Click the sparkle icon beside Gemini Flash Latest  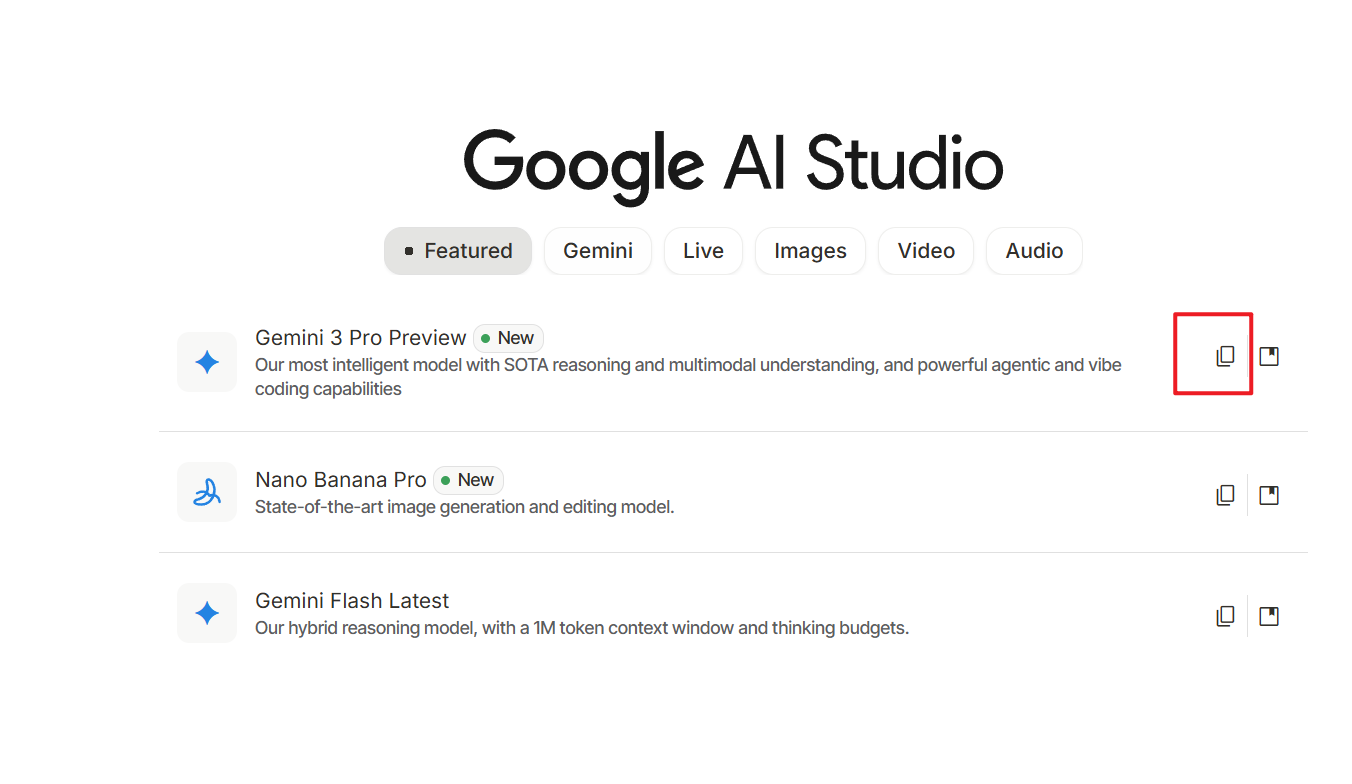(207, 613)
